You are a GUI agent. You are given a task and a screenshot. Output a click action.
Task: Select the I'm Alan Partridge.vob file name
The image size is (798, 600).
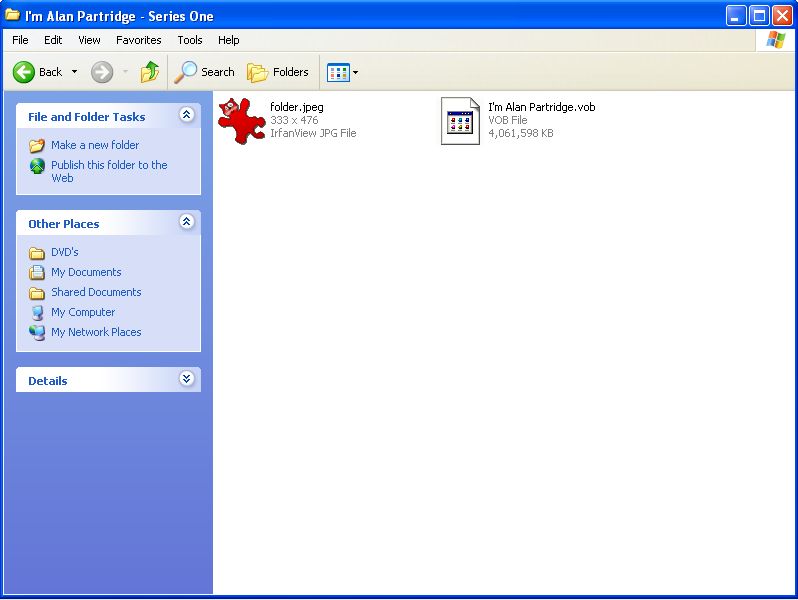(x=542, y=107)
